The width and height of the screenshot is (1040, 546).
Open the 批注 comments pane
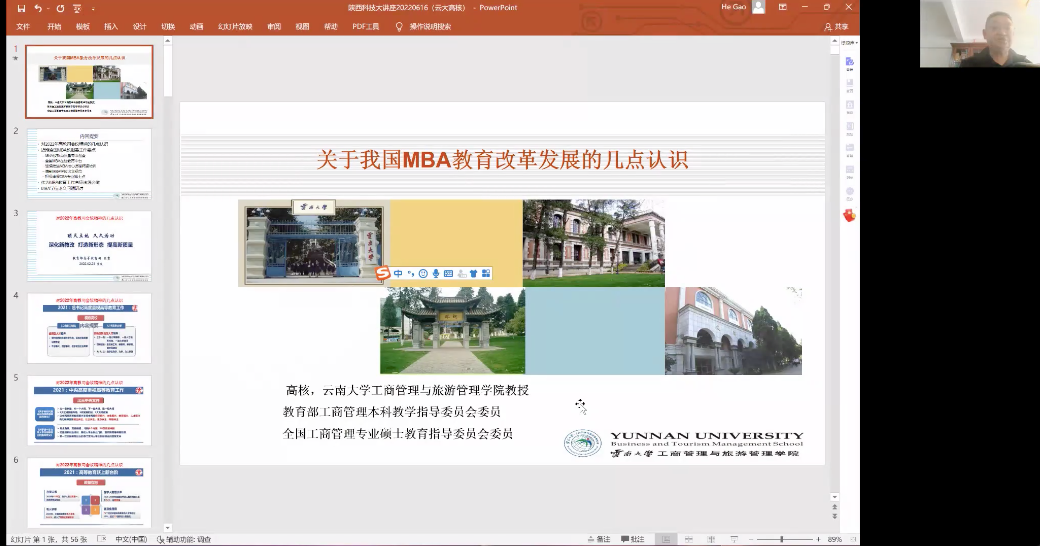tap(632, 539)
